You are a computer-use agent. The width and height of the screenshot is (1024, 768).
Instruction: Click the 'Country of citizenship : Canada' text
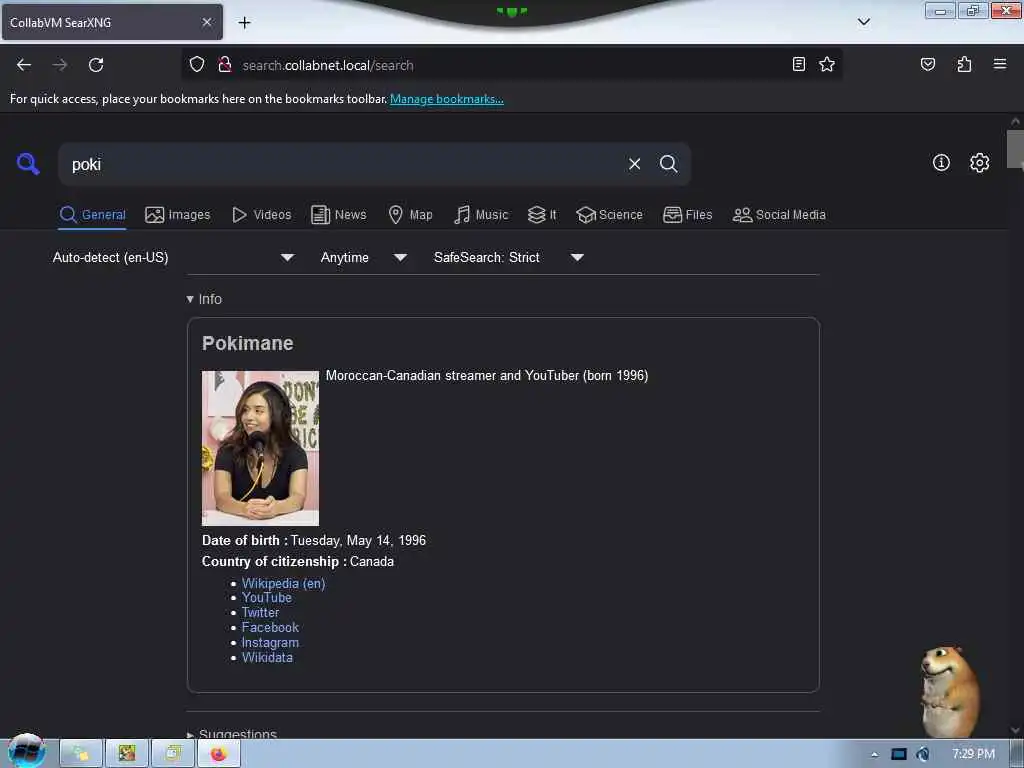point(298,562)
